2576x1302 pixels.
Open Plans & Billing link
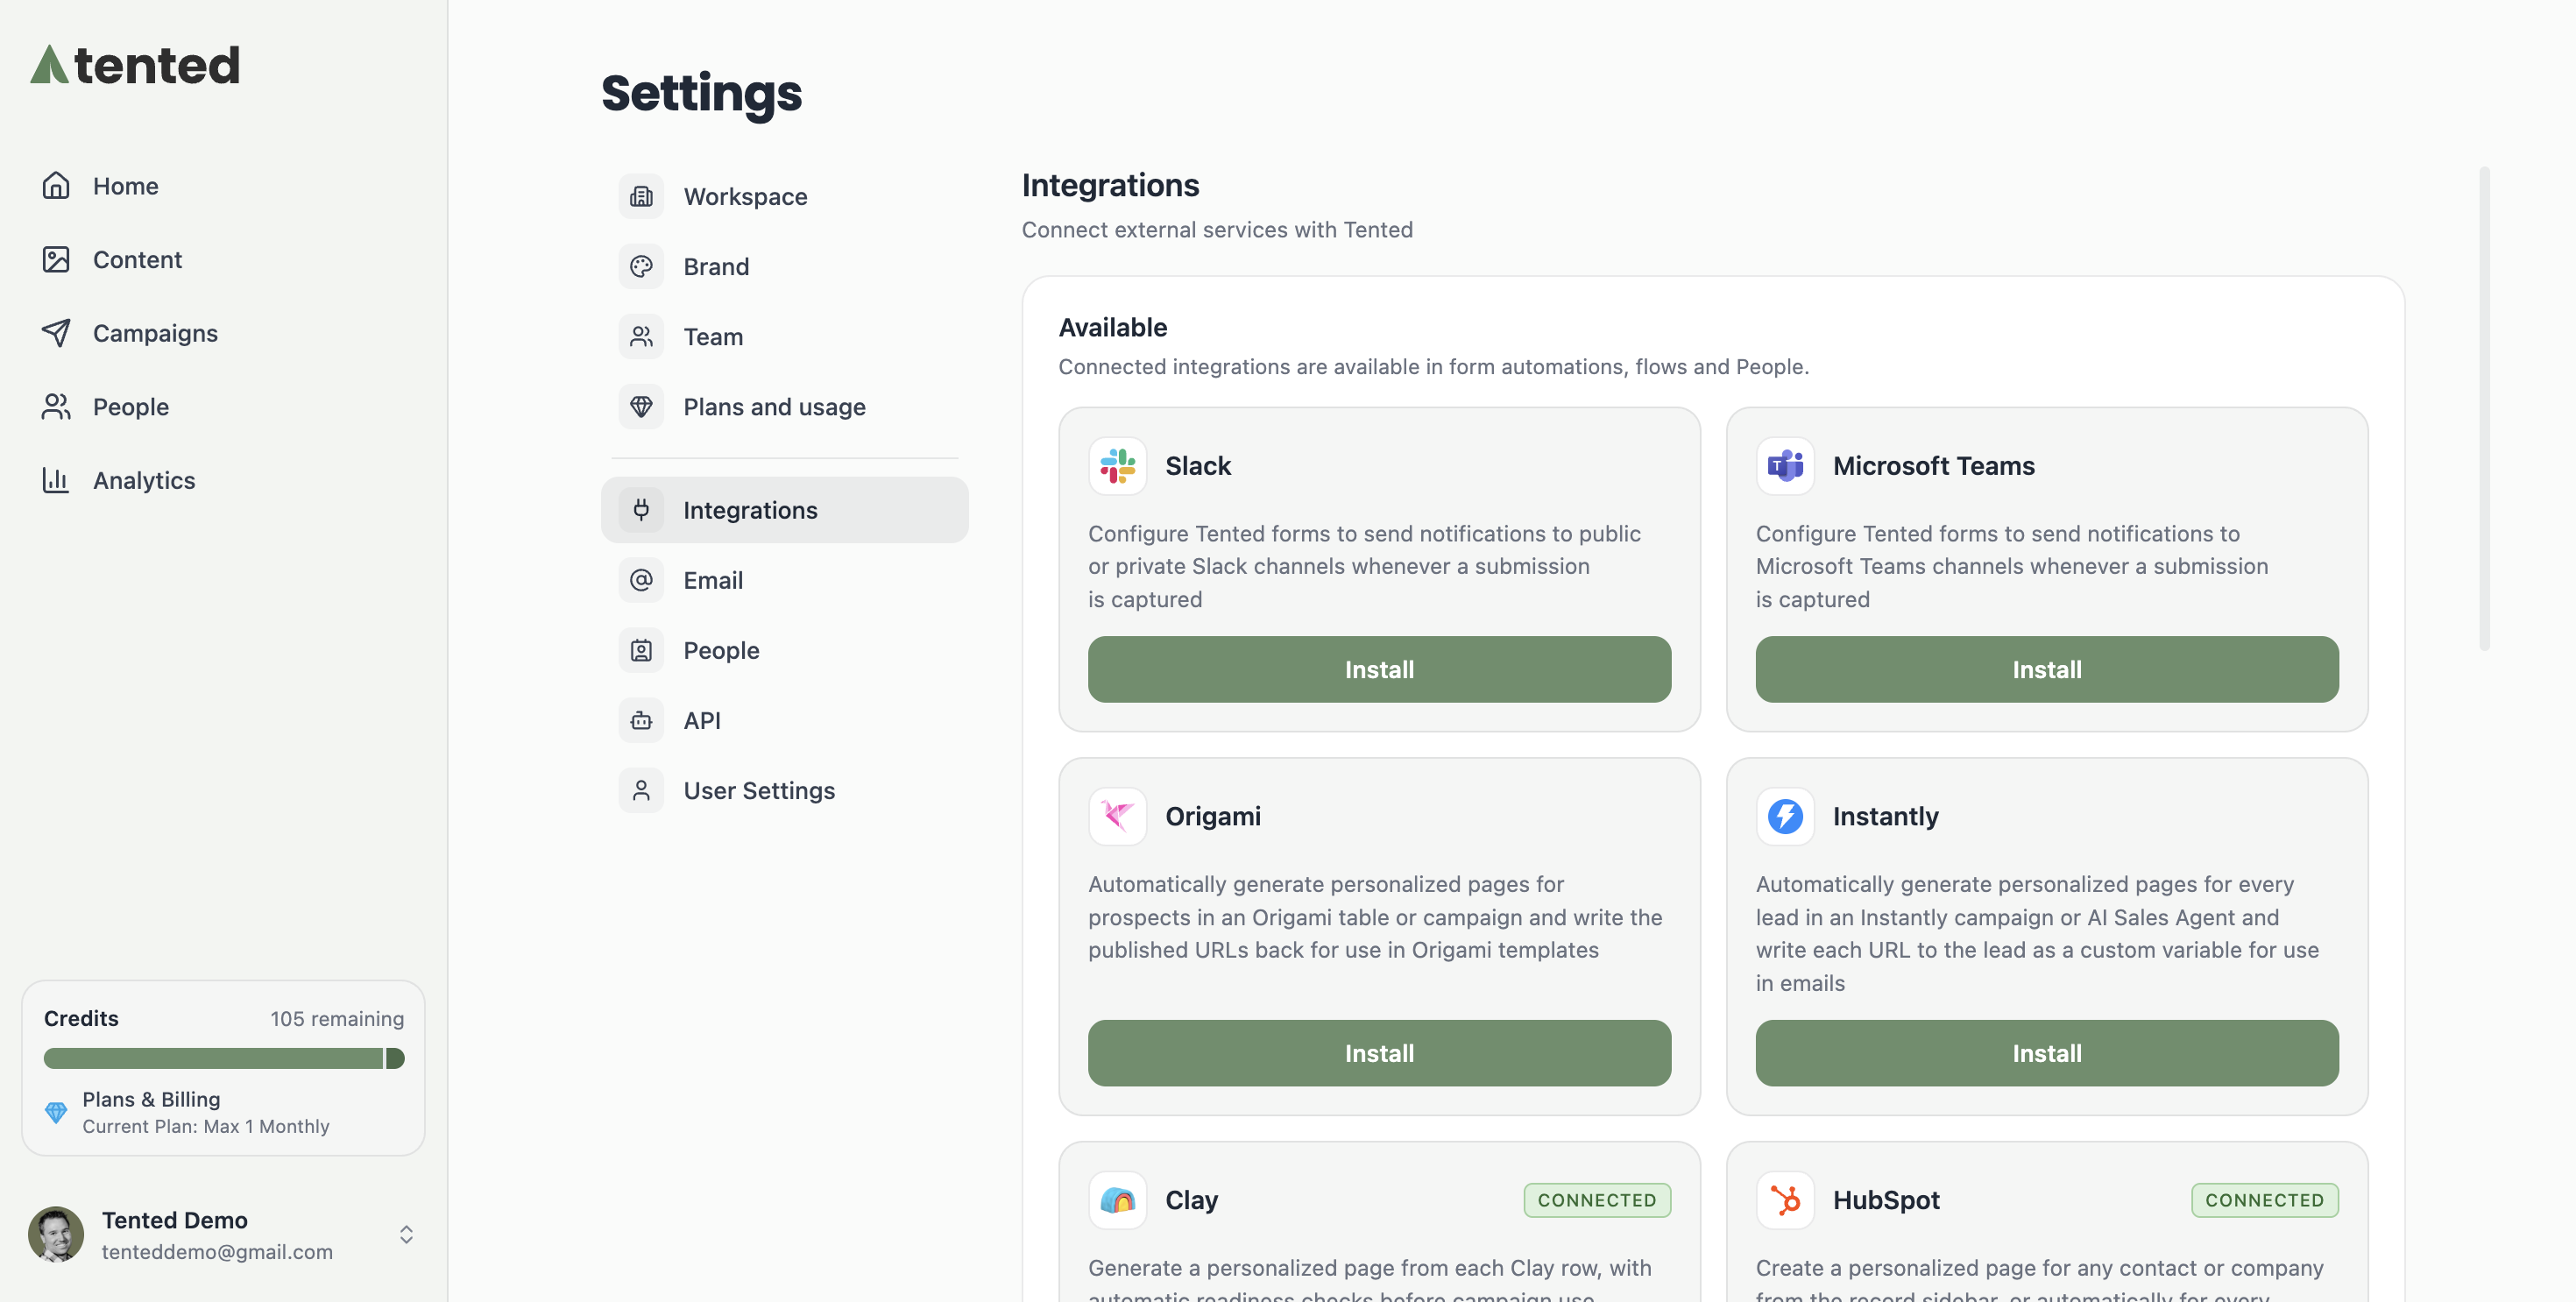pyautogui.click(x=151, y=1099)
